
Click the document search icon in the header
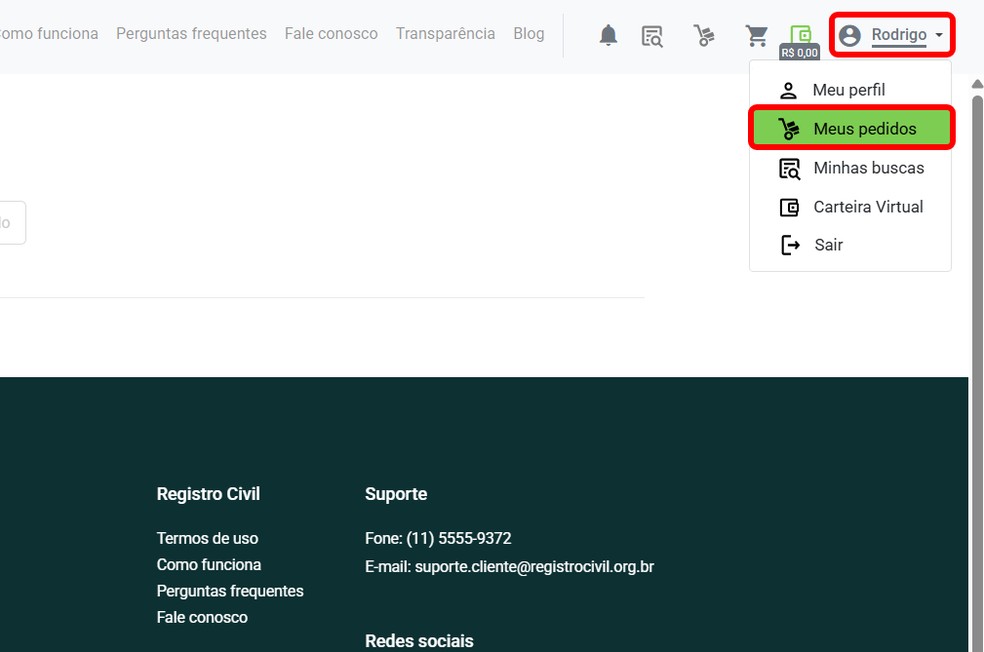pyautogui.click(x=653, y=35)
